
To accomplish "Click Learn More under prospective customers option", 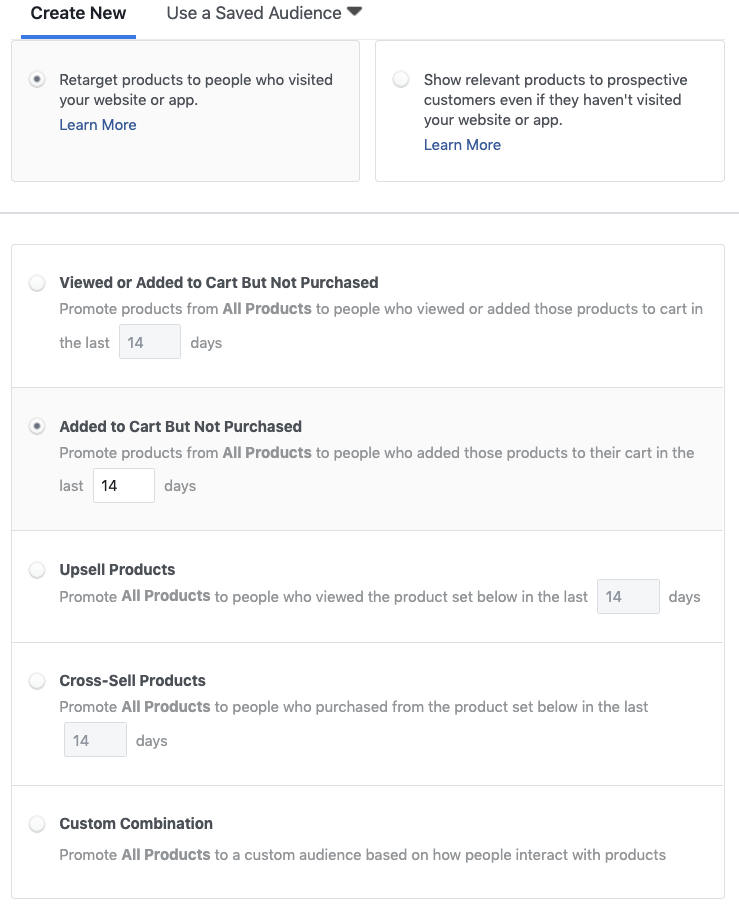I will (x=462, y=145).
